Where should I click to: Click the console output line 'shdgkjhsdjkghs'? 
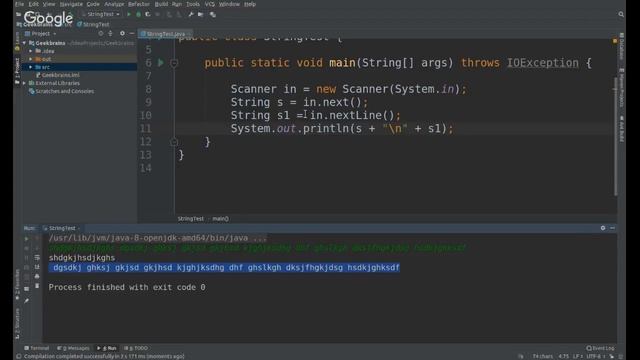click(82, 258)
